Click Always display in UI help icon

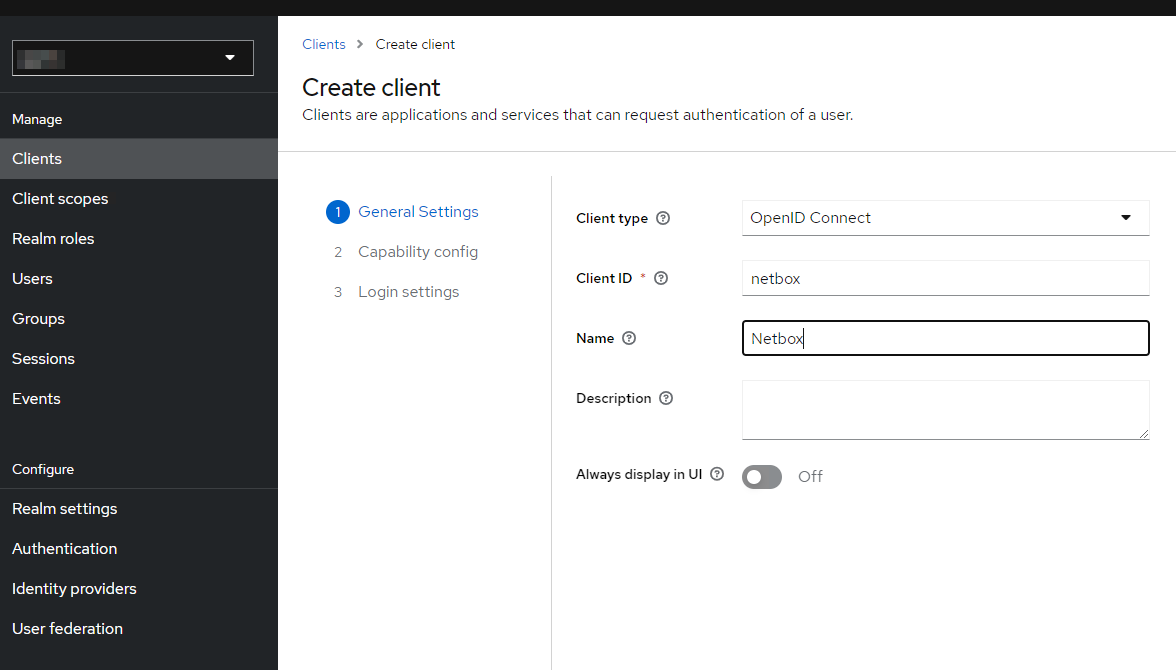point(717,474)
